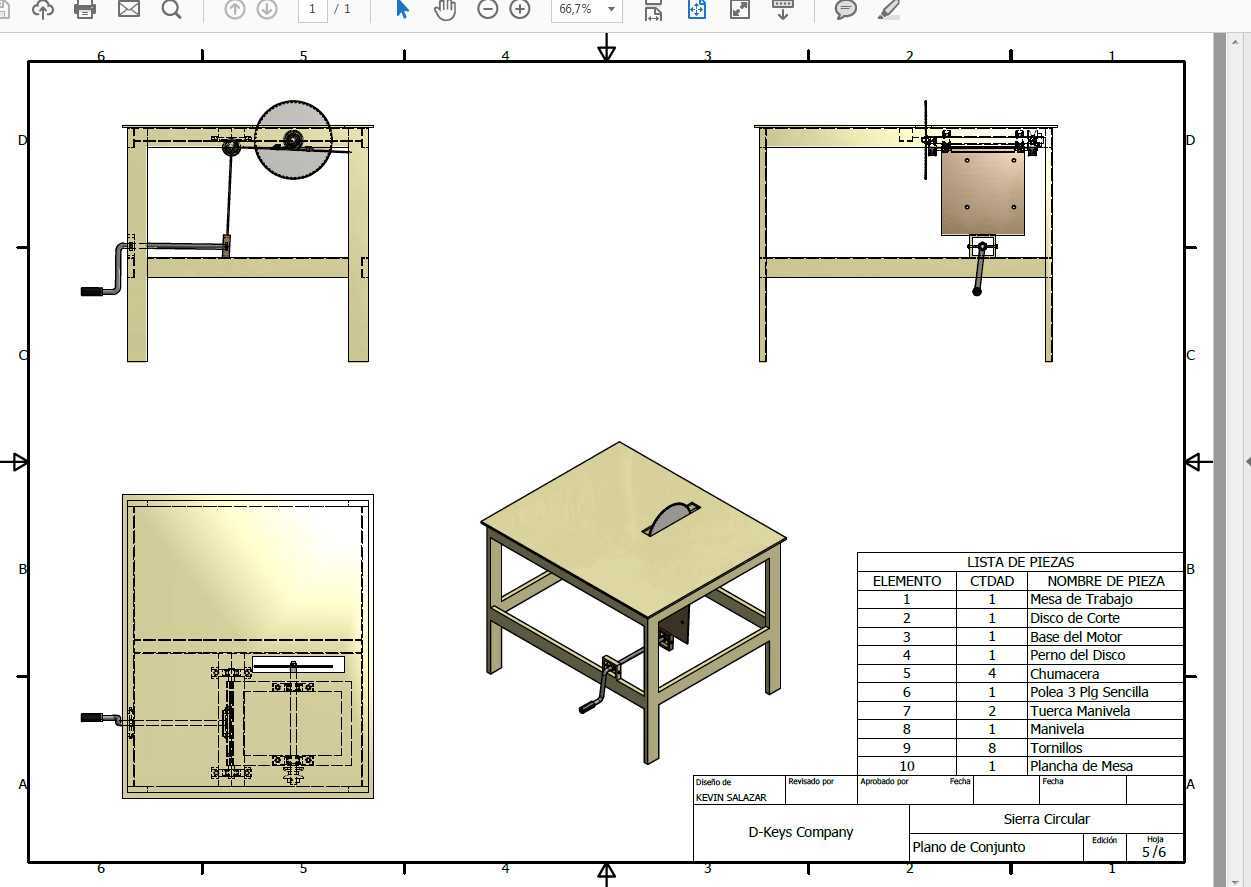Go to previous page arrow
Screen dimensions: 1251x887
click(234, 9)
